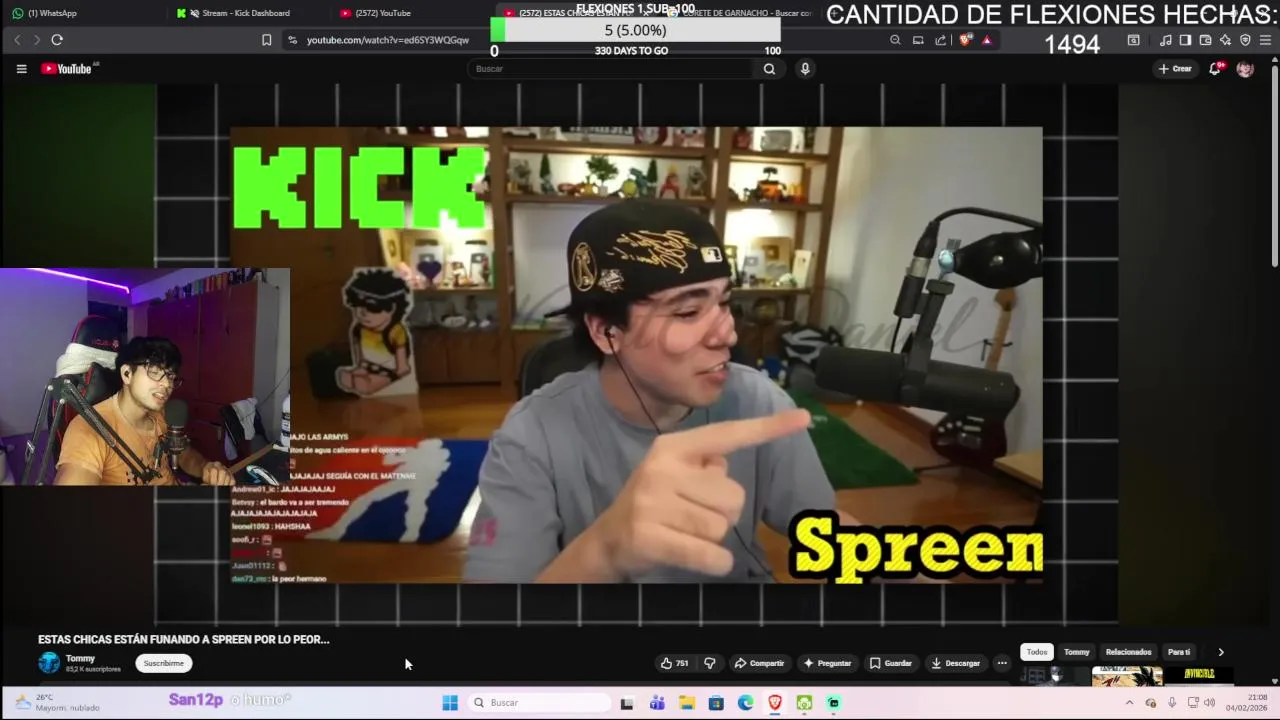The width and height of the screenshot is (1280, 720).
Task: Select the Todos filter chip
Action: (x=1037, y=652)
